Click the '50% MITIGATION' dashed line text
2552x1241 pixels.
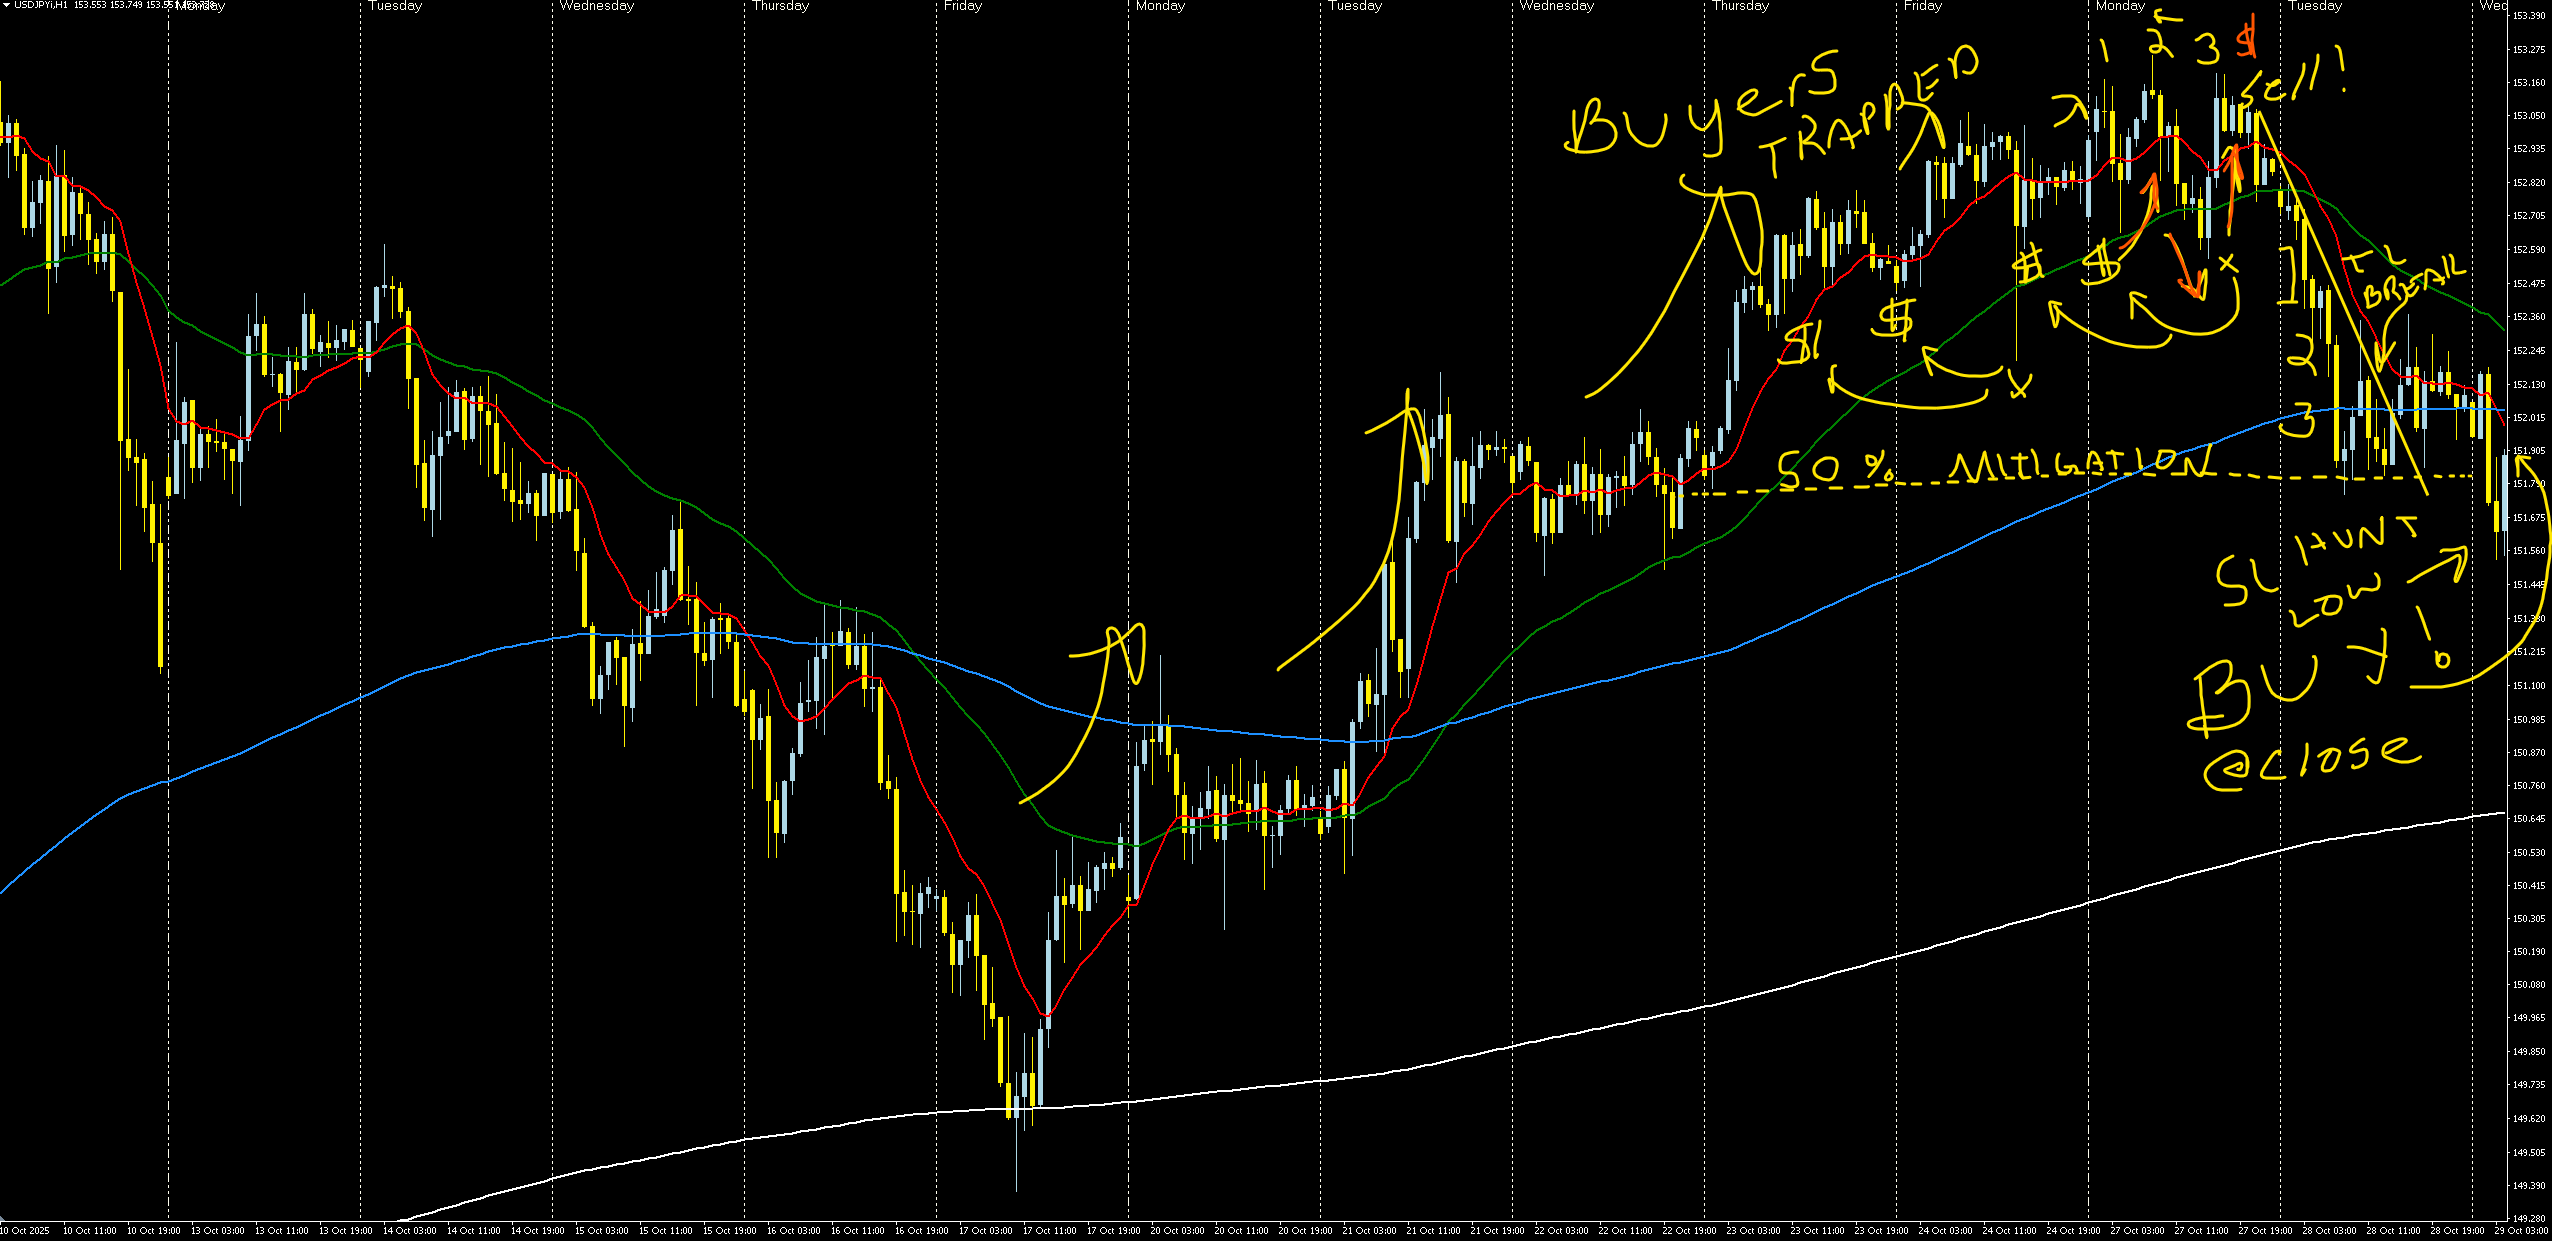pos(1990,467)
